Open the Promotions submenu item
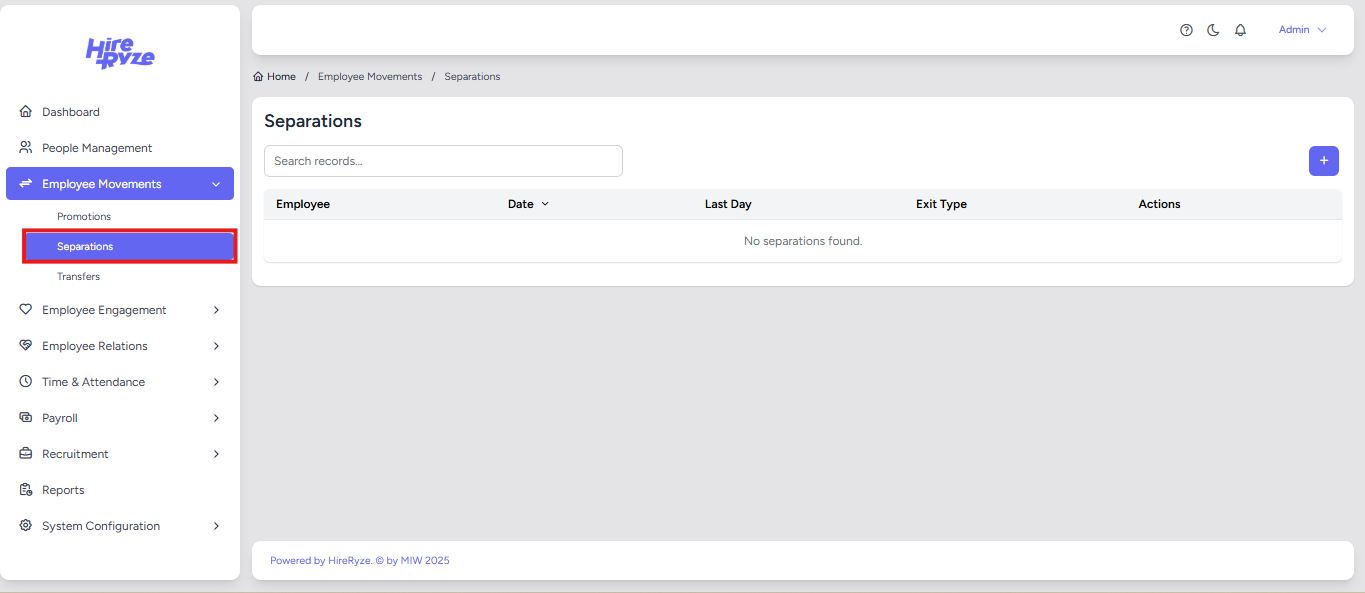Viewport: 1365px width, 593px height. (x=84, y=216)
